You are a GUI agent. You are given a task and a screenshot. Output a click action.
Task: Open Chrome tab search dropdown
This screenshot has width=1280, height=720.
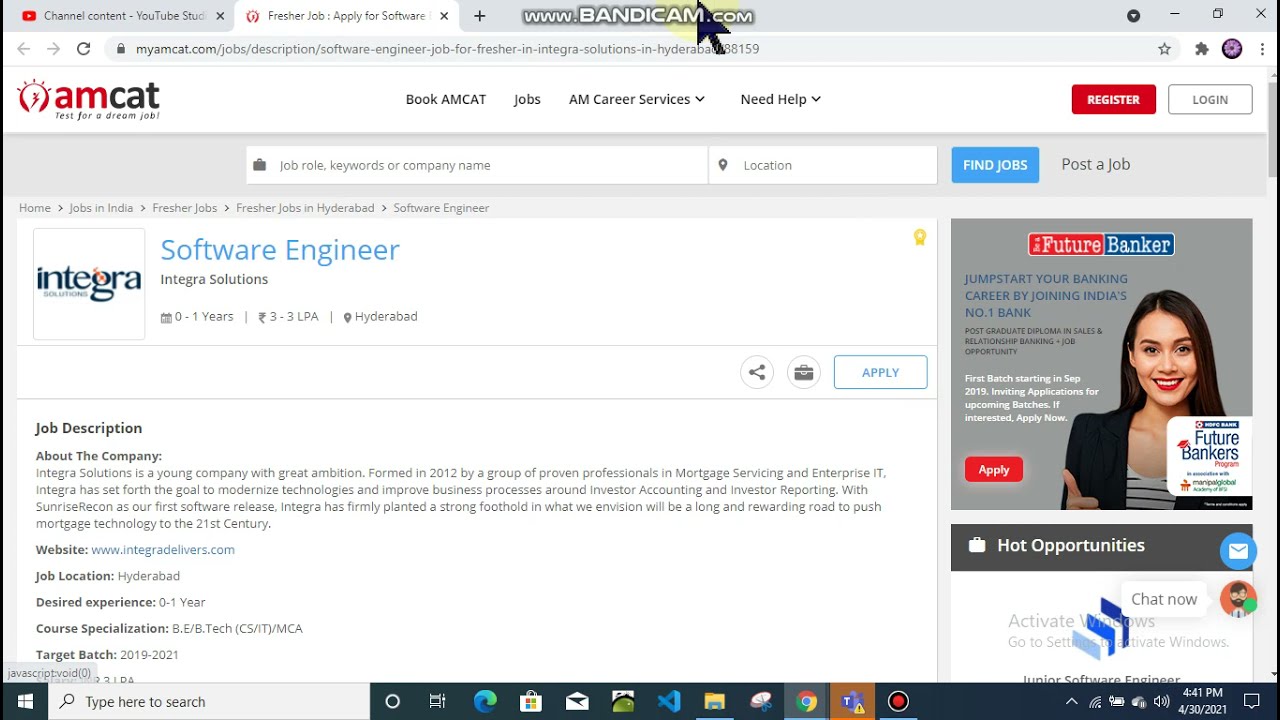1133,15
